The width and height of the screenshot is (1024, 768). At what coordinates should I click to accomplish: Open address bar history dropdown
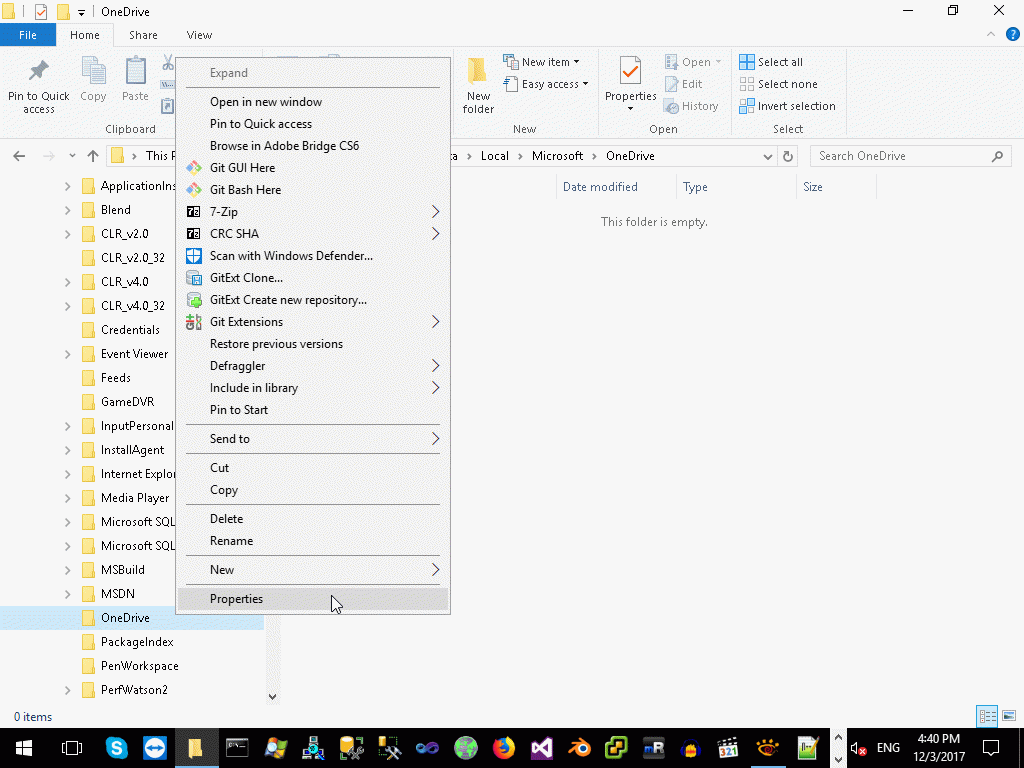click(x=767, y=156)
